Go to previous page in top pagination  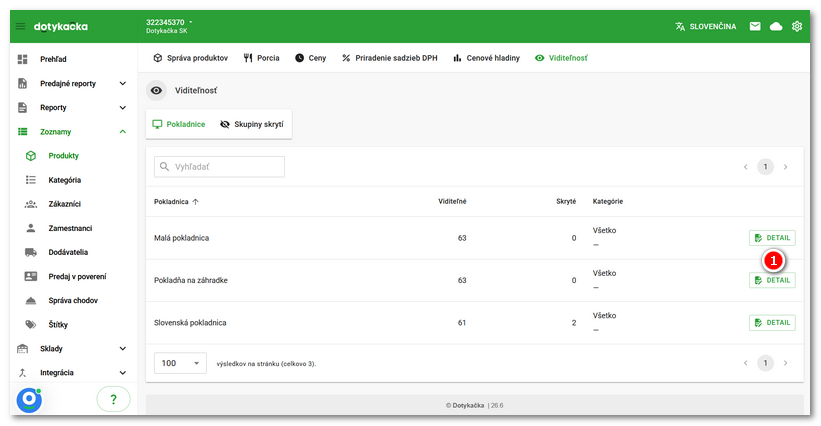746,167
